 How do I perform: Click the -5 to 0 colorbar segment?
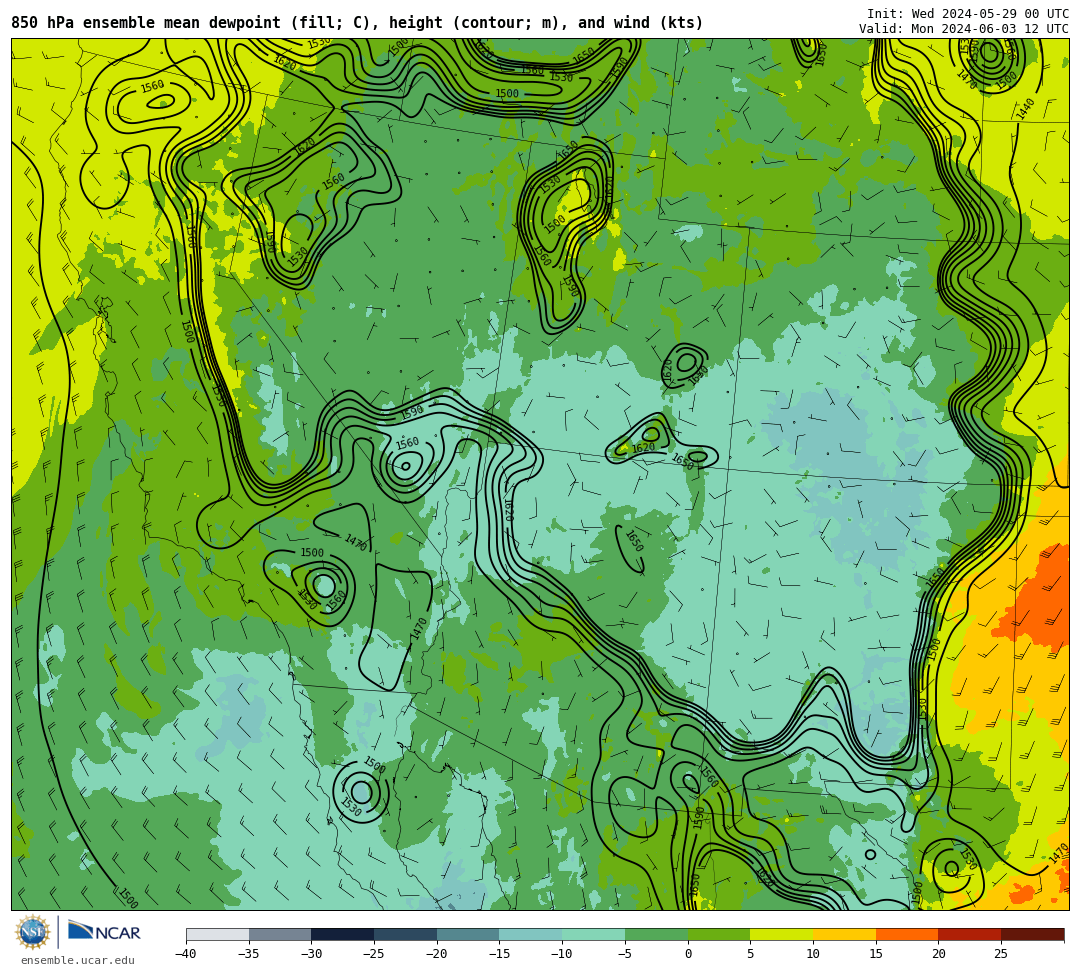point(656,934)
